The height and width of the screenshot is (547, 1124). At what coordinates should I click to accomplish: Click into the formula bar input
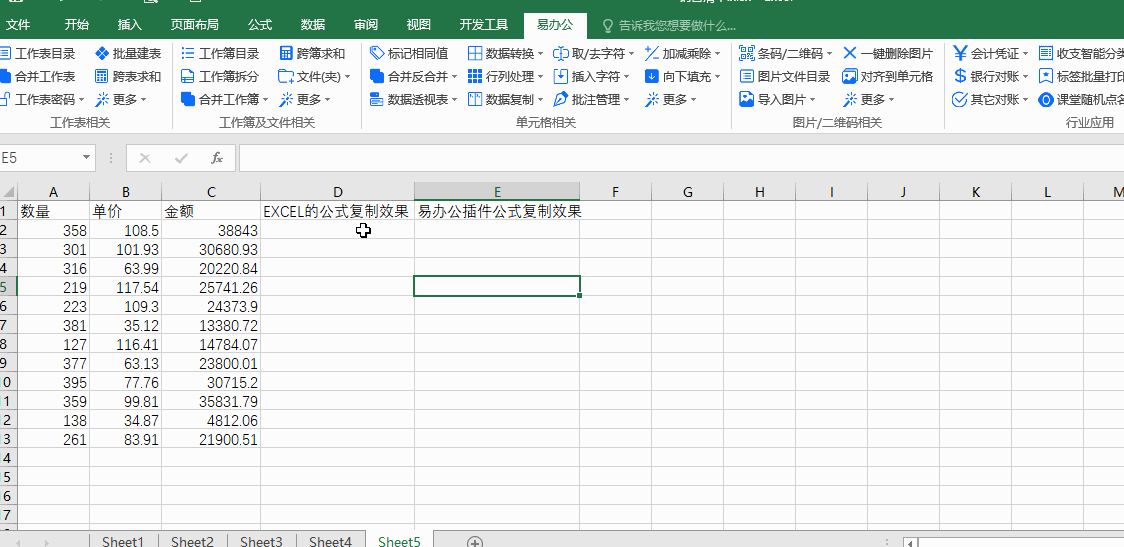click(681, 158)
